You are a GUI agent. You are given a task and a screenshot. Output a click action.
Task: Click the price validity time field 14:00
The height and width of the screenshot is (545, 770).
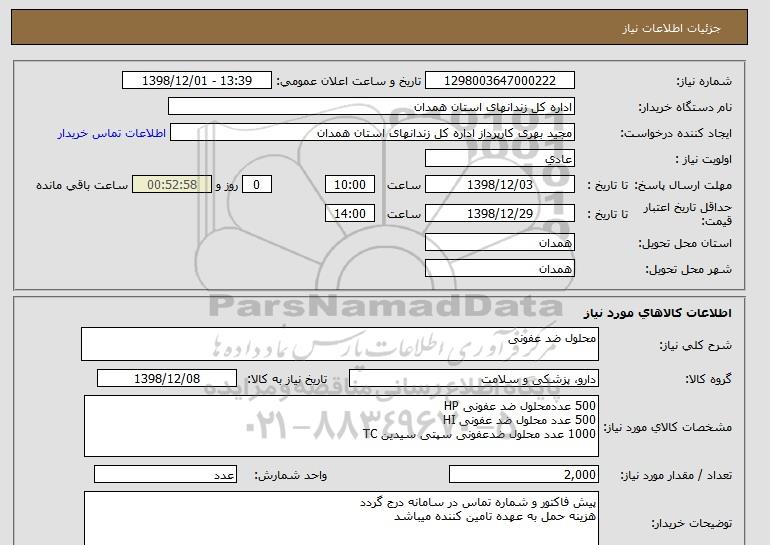point(350,214)
